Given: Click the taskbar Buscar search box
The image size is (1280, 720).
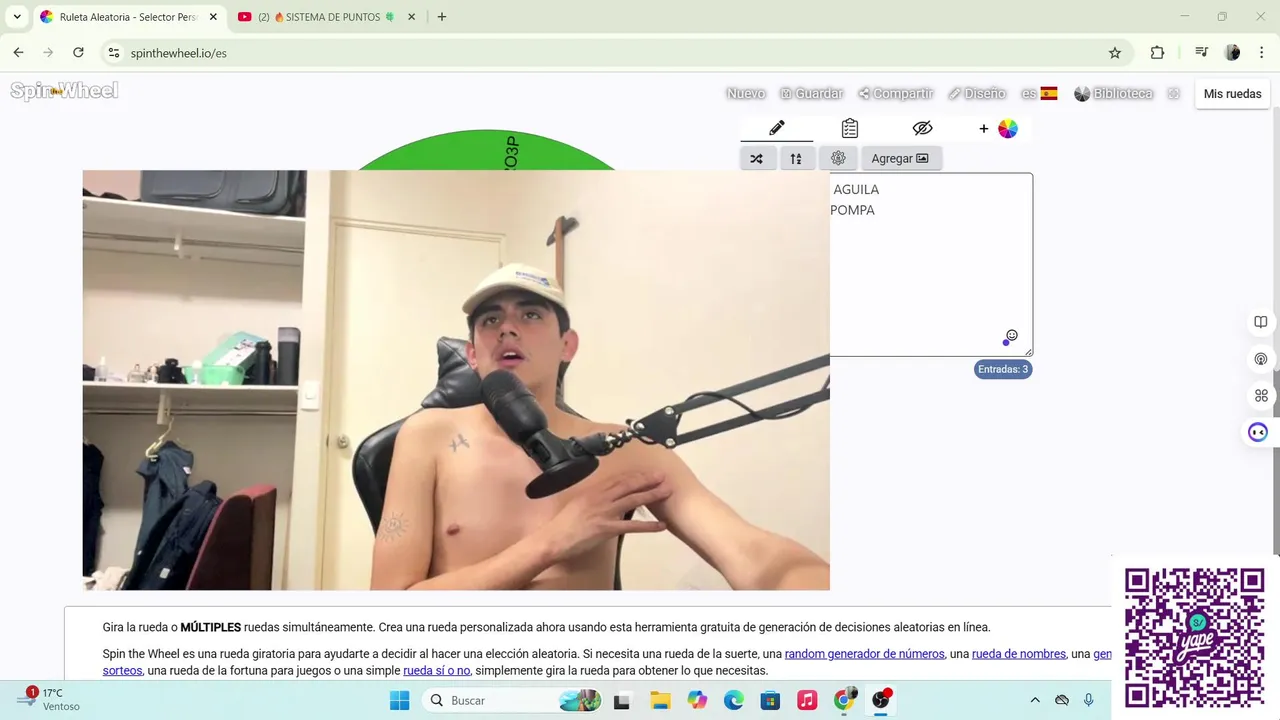Looking at the screenshot, I should (x=512, y=700).
